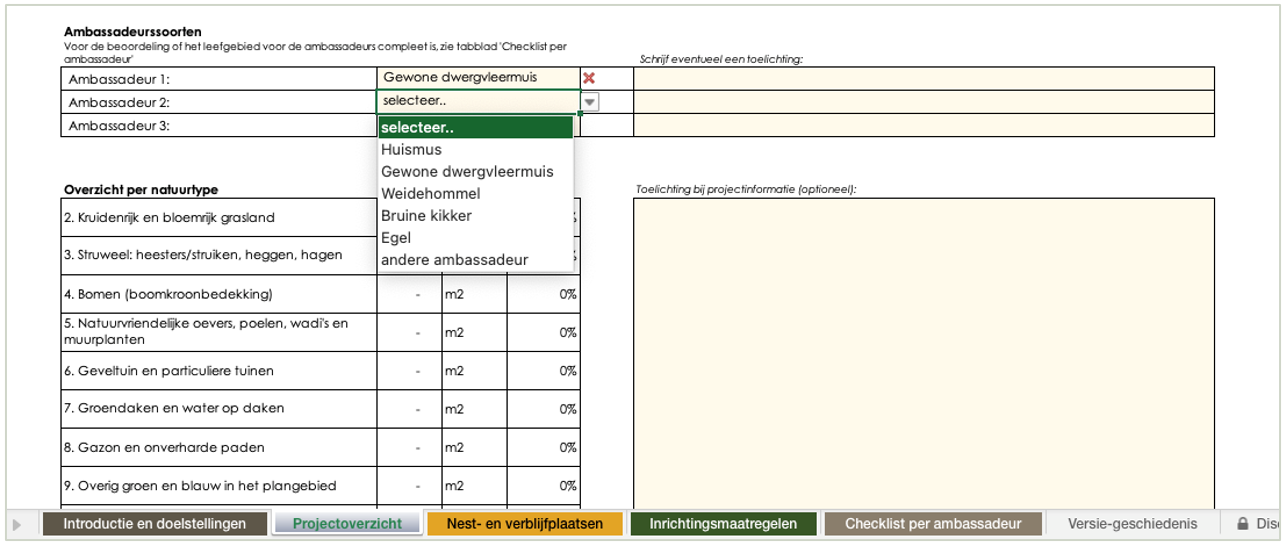This screenshot has width=1283, height=544.
Task: Click the sheet tab scroll arrow
Action: pos(16,524)
